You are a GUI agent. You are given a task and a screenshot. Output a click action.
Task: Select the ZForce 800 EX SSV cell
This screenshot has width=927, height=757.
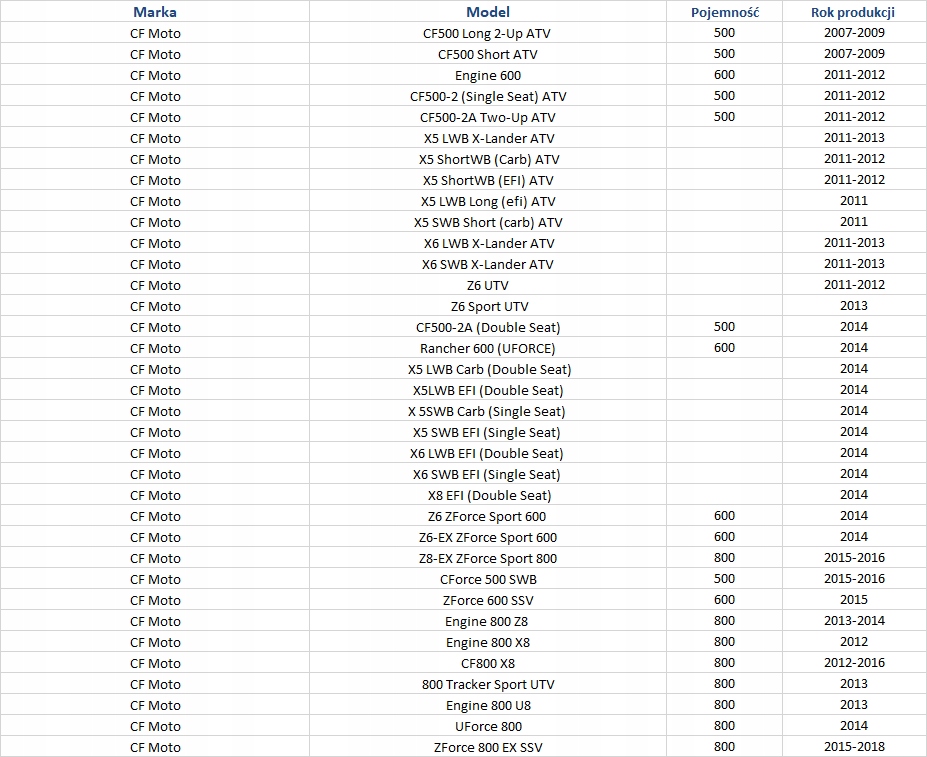(x=487, y=747)
